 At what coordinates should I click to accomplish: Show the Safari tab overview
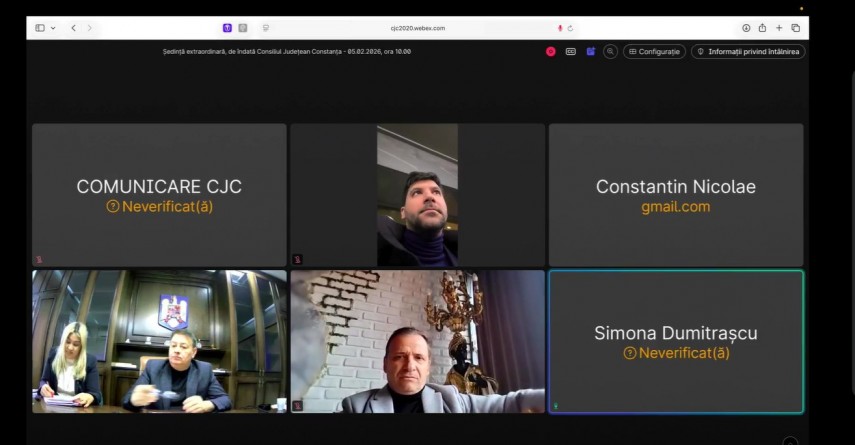pyautogui.click(x=796, y=28)
